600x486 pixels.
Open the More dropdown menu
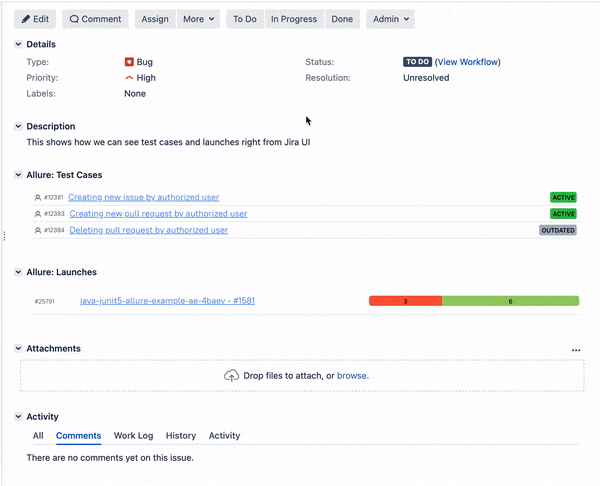(199, 19)
